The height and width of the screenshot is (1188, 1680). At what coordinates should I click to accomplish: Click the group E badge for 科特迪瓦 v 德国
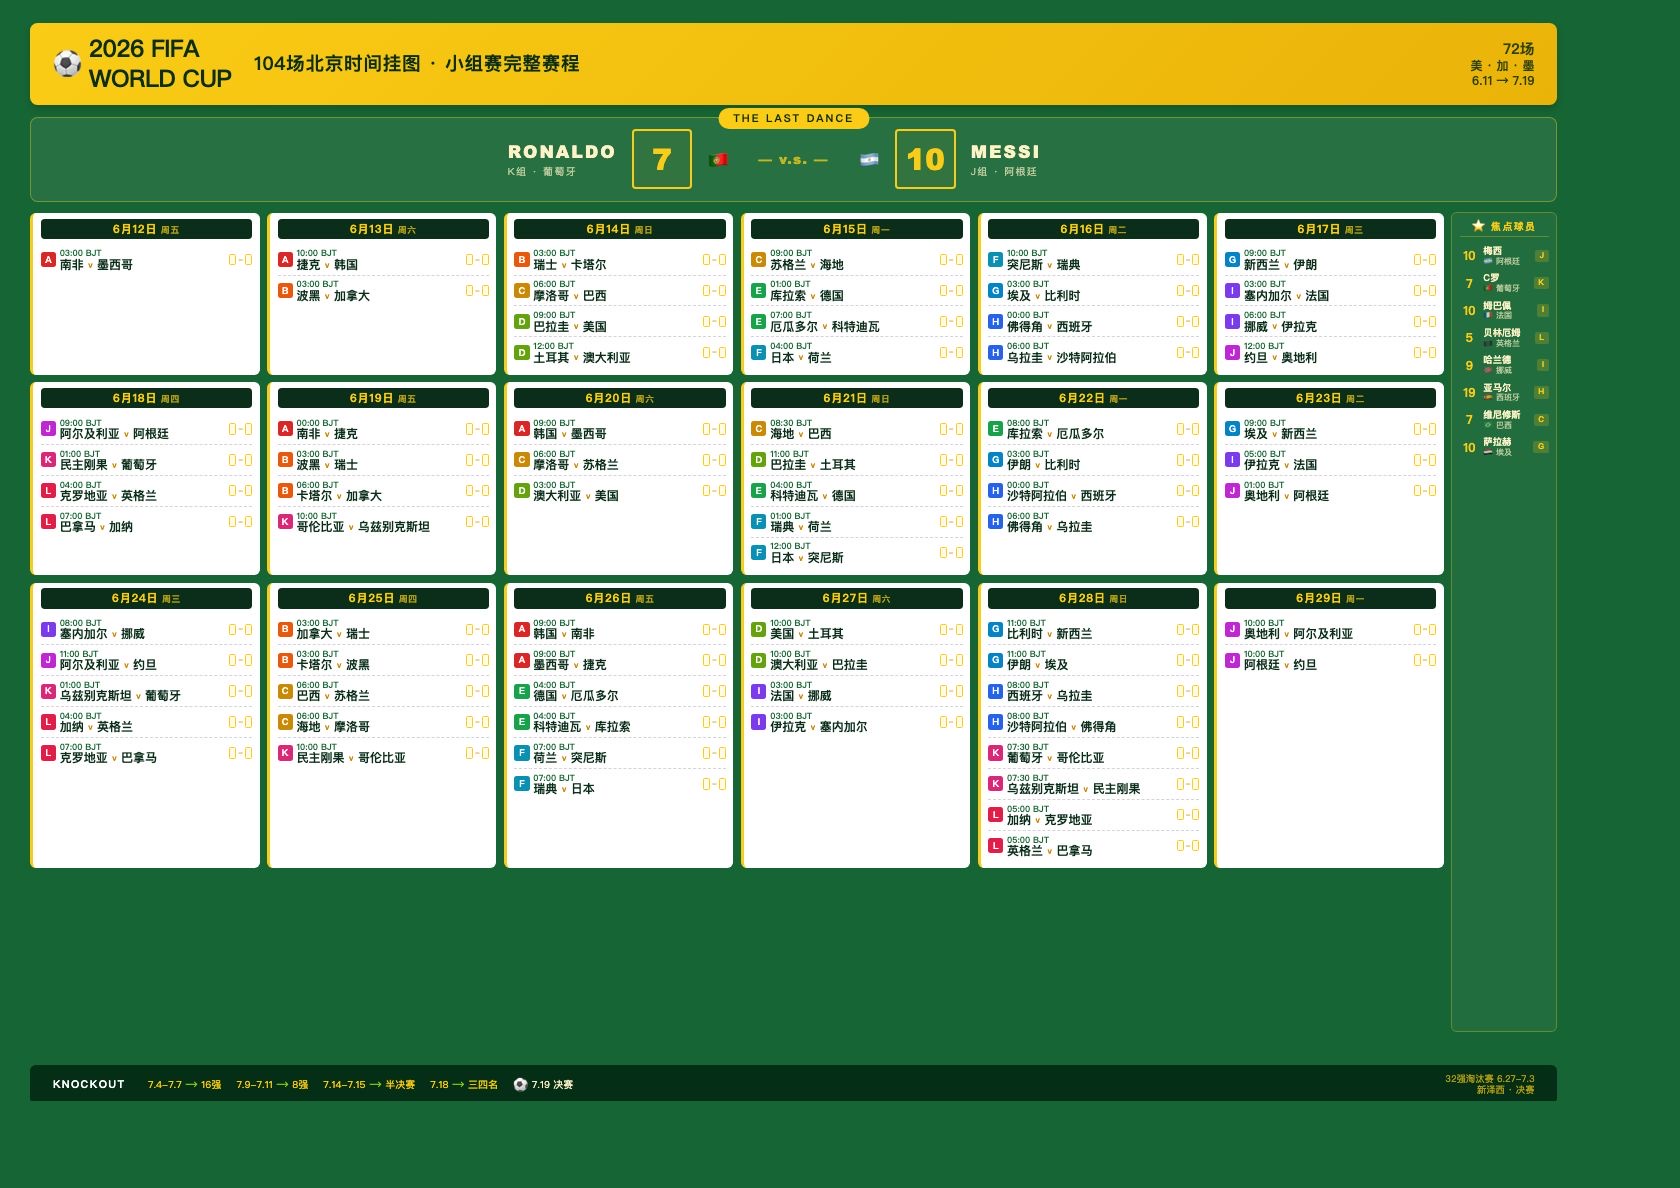[x=758, y=491]
